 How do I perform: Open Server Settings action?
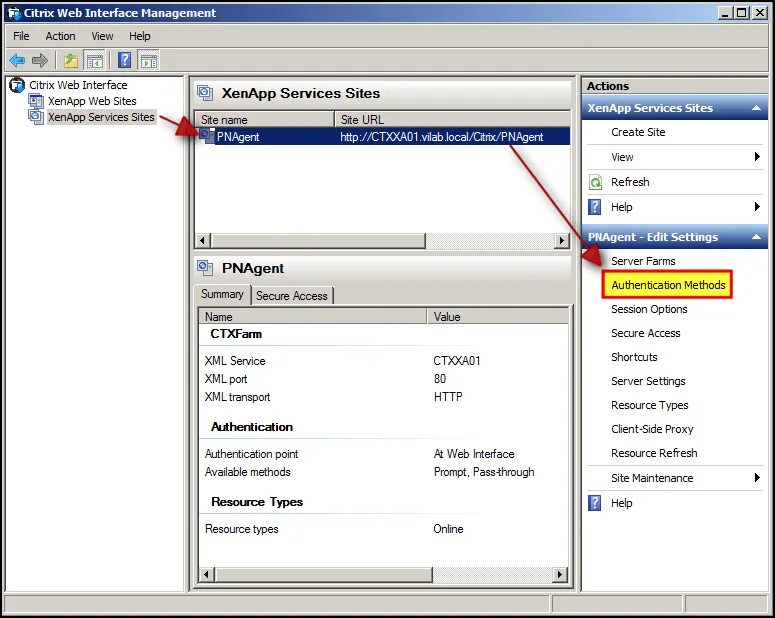[648, 381]
